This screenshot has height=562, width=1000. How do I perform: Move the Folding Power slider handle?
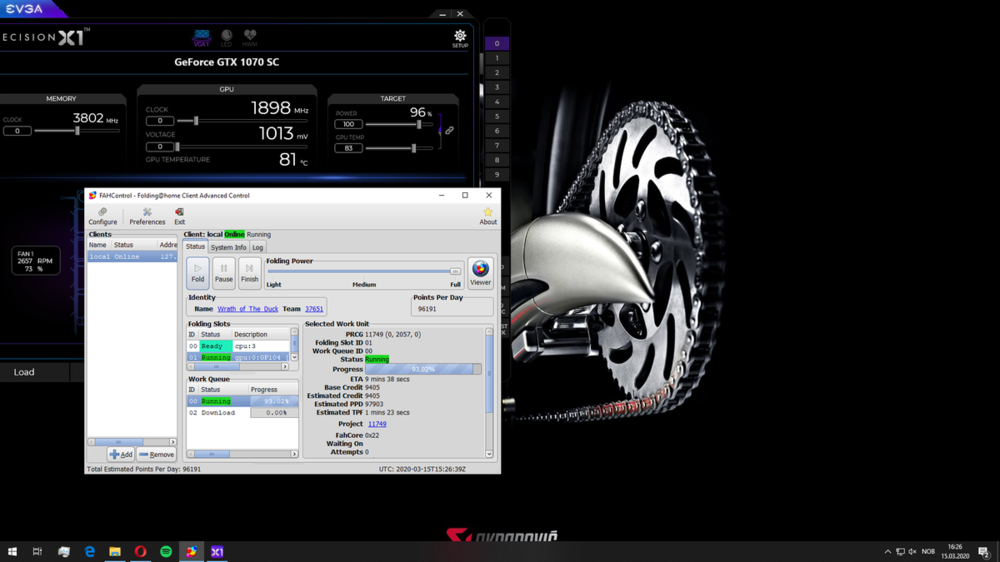(455, 271)
